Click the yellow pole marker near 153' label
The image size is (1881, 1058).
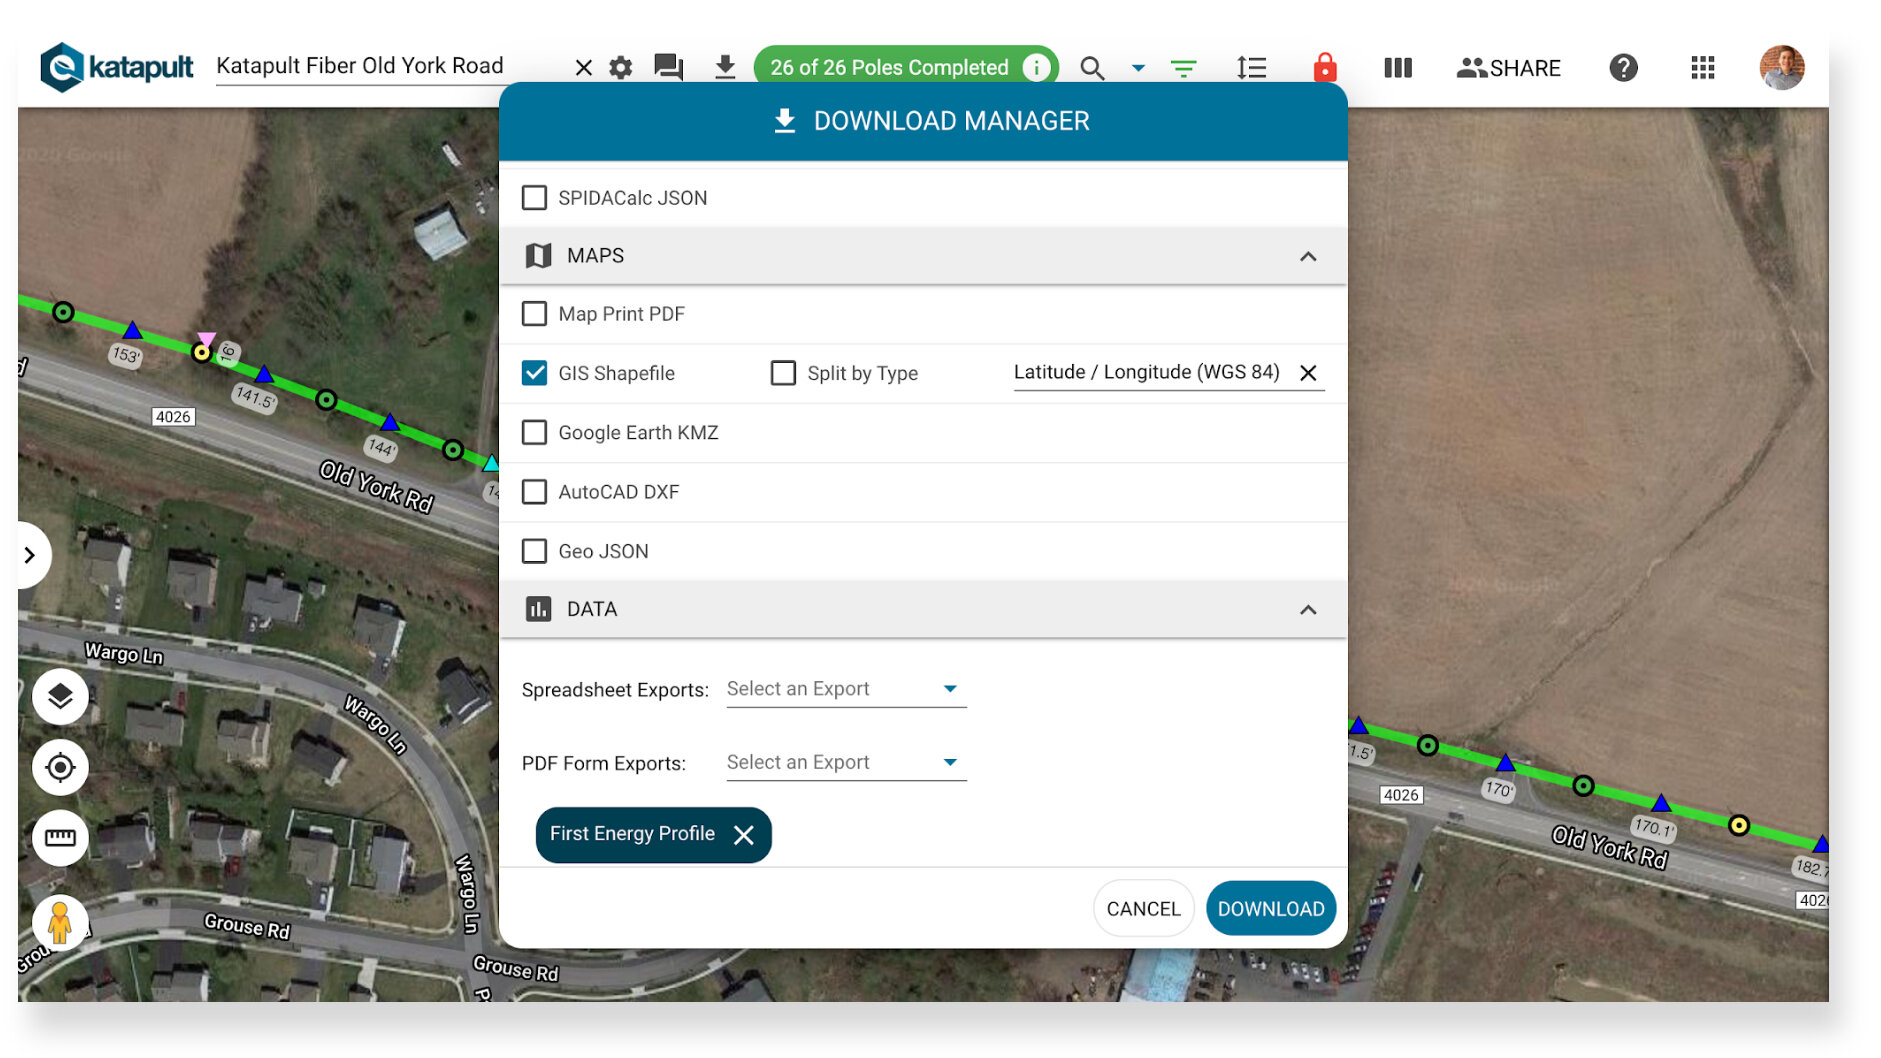point(202,352)
